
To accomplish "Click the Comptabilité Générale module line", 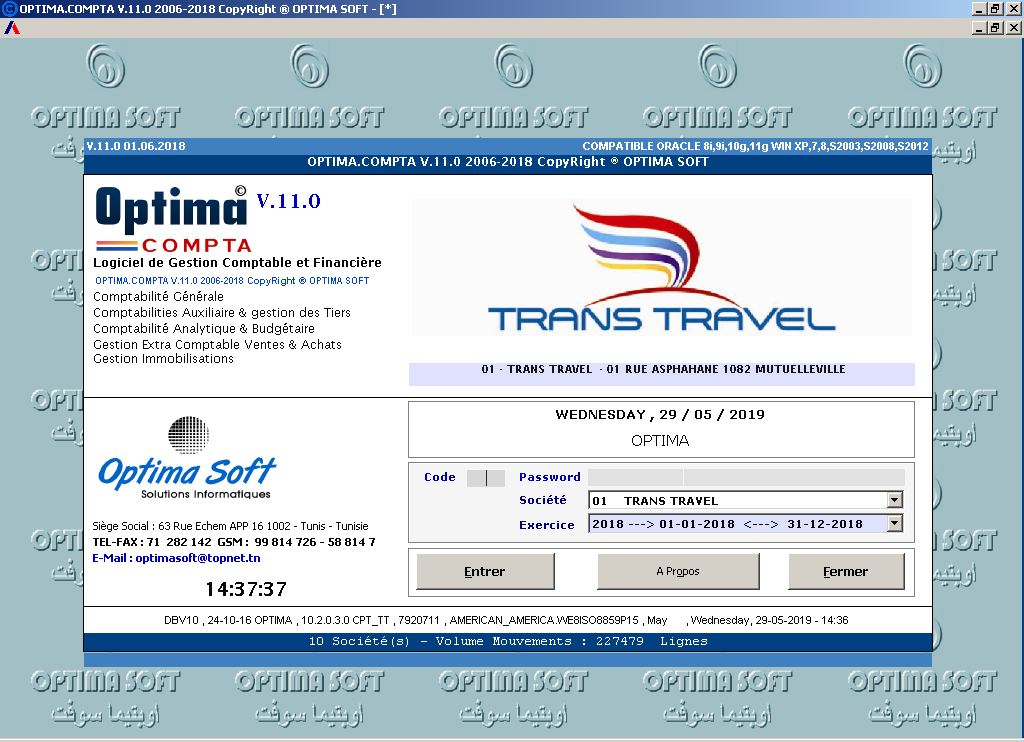I will tap(158, 297).
